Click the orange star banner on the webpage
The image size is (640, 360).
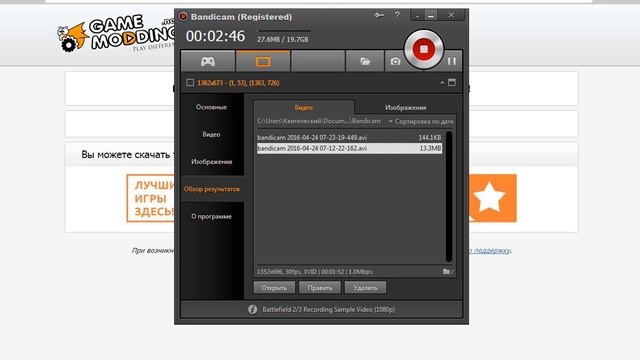tap(492, 198)
